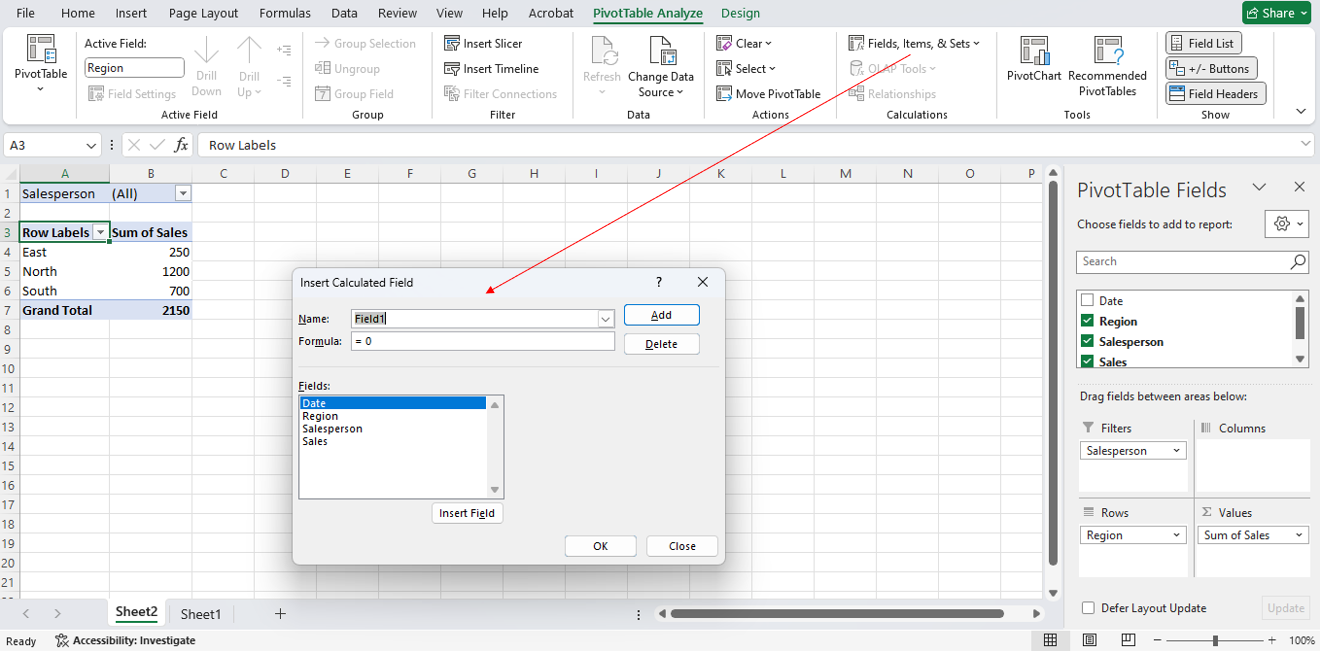Open the Salesperson filter dropdown in B1
1320x651 pixels.
click(180, 192)
